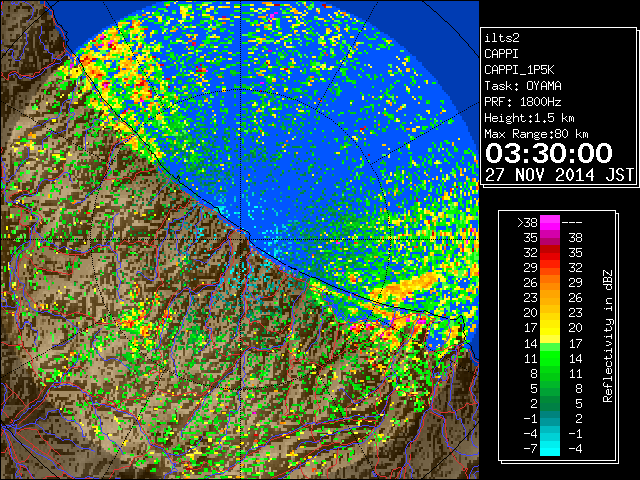The image size is (640, 480).
Task: Pick the red 32 to 35 legend color
Action: pyautogui.click(x=550, y=253)
